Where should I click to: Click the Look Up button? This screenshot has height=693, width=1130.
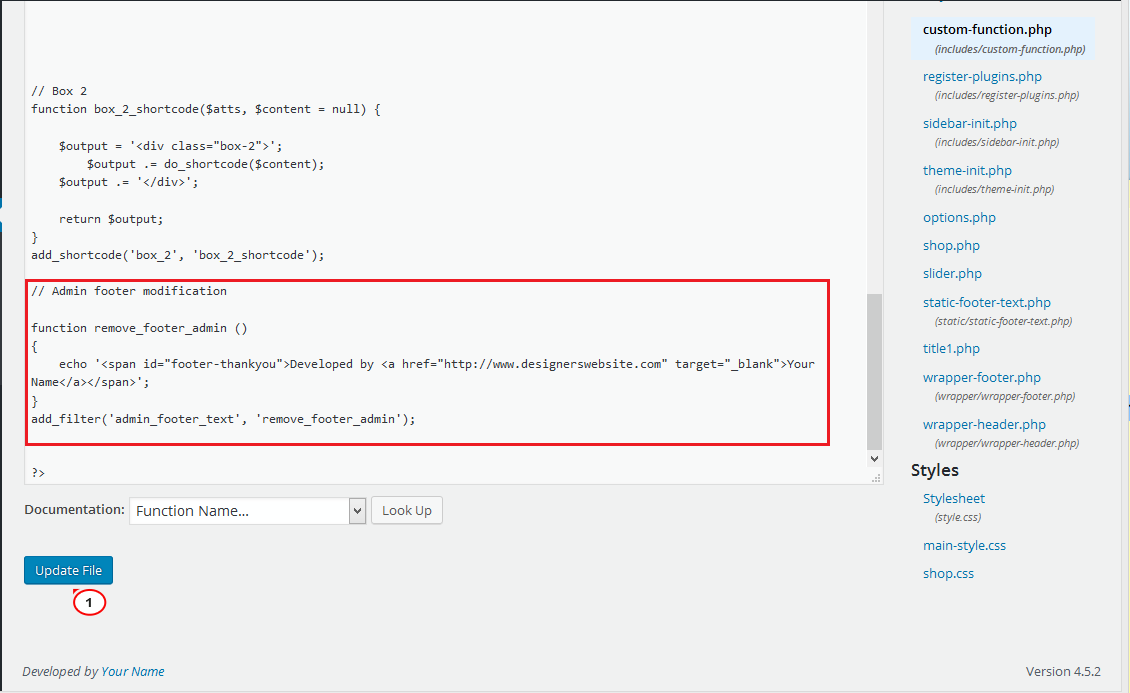(406, 511)
